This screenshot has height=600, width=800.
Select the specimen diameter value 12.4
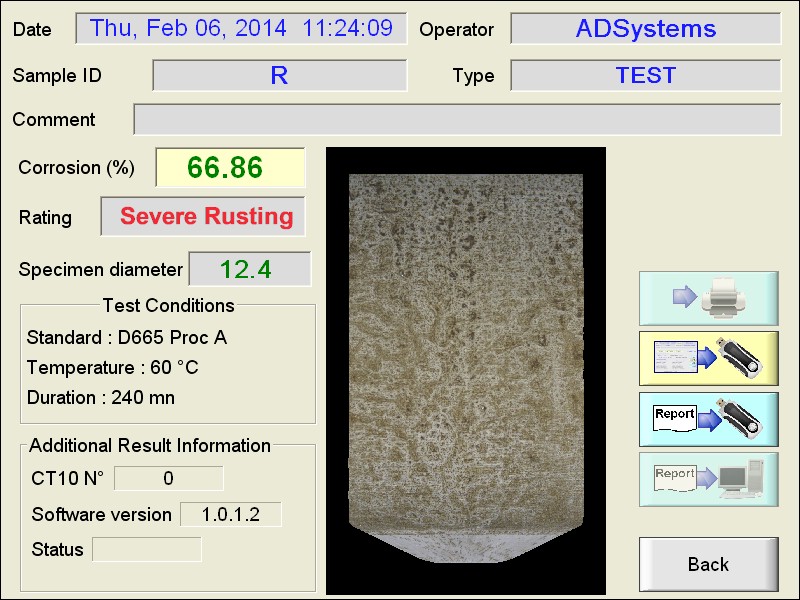pyautogui.click(x=249, y=269)
